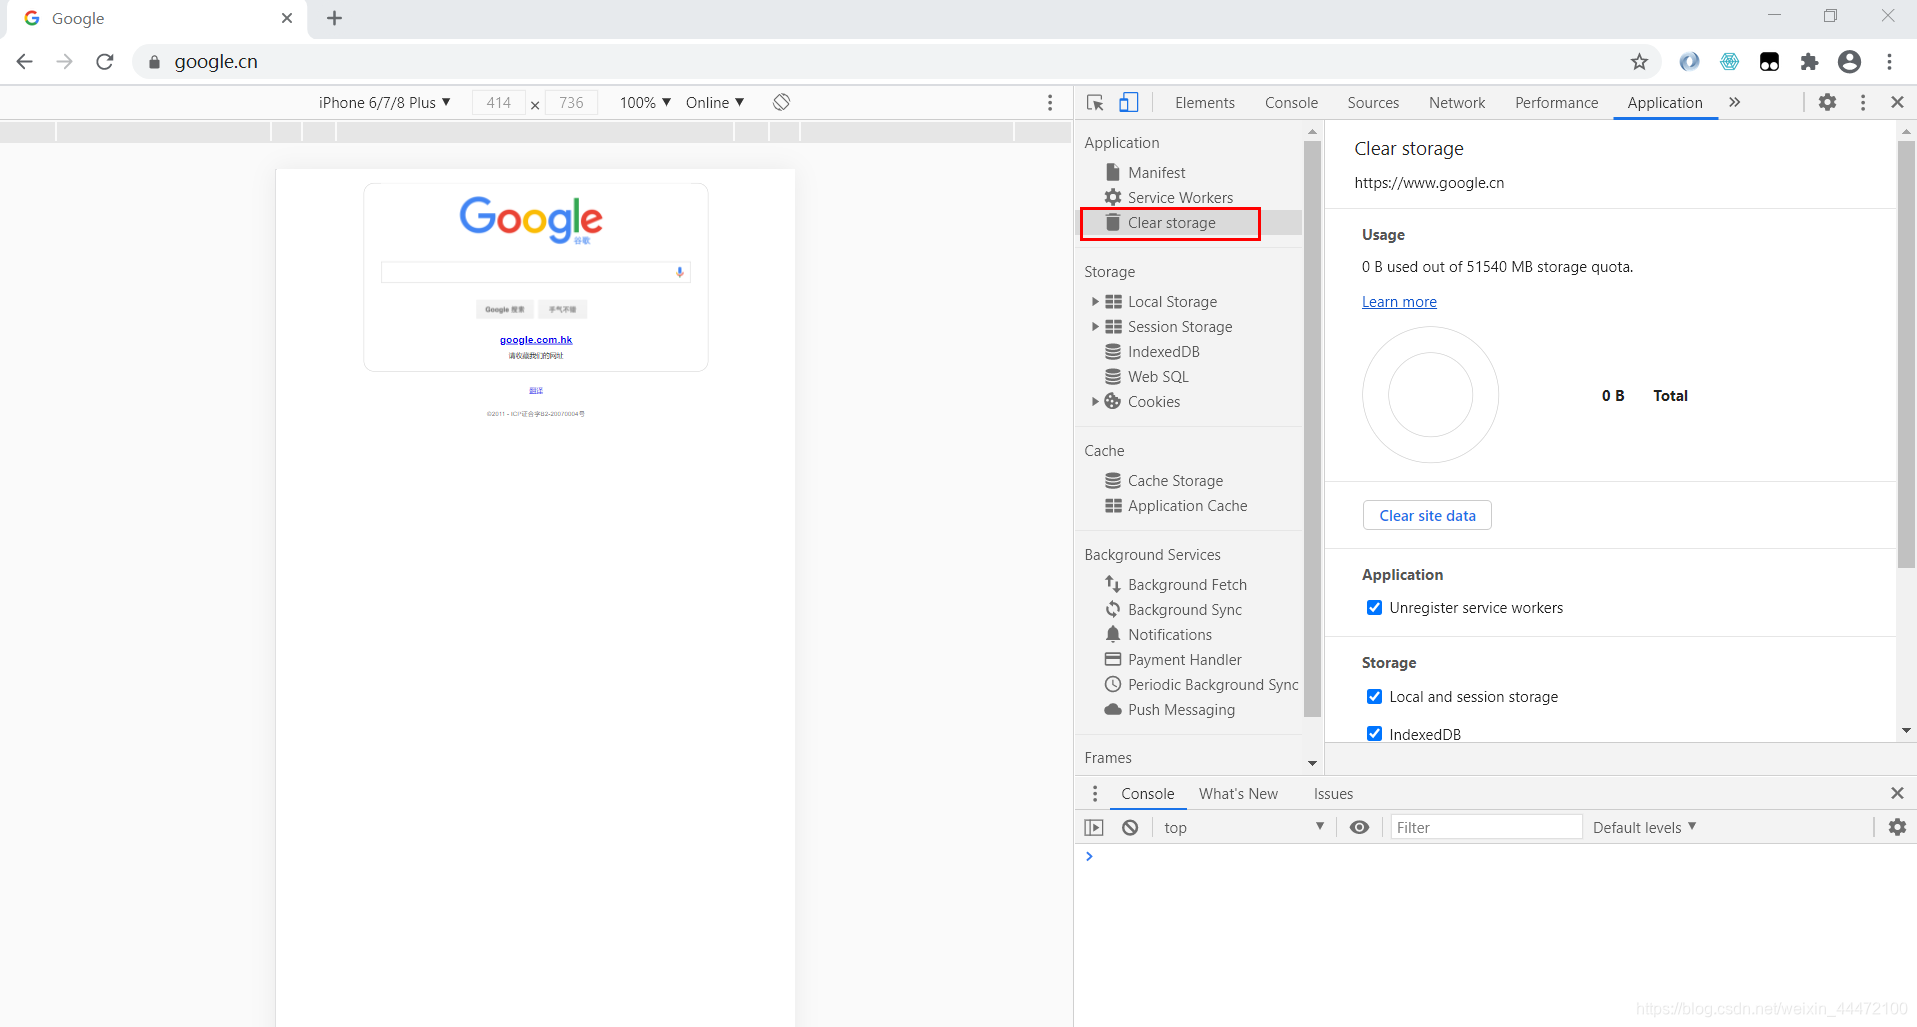Expand the Local Storage tree node
This screenshot has height=1027, width=1917.
[1095, 301]
